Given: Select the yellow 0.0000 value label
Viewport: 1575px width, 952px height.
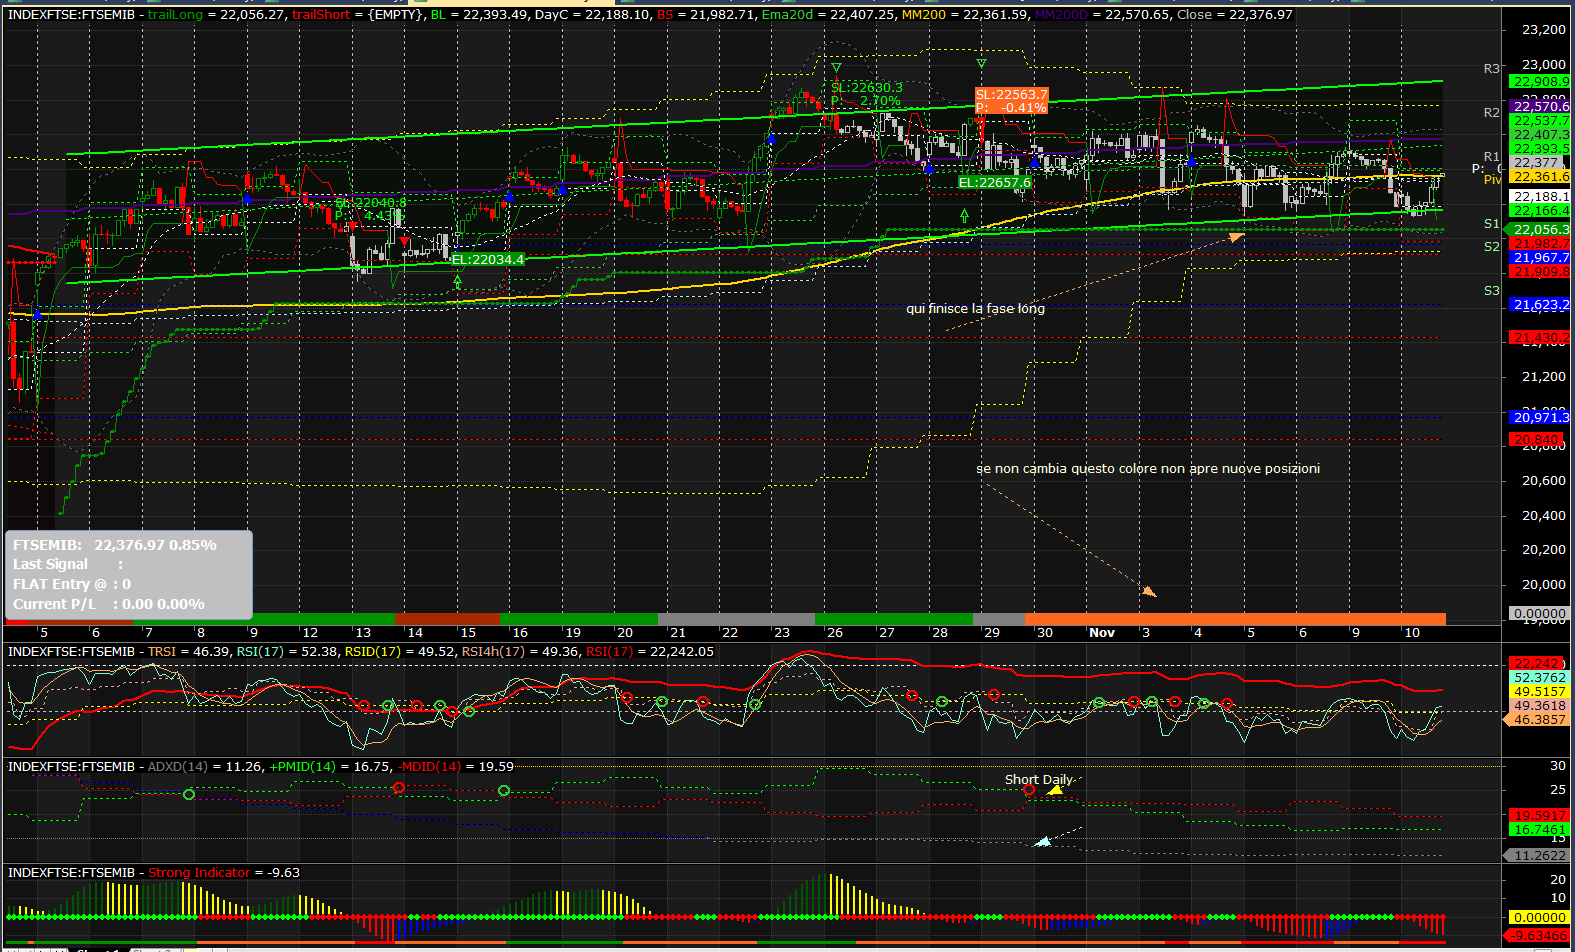Looking at the screenshot, I should click(1539, 917).
